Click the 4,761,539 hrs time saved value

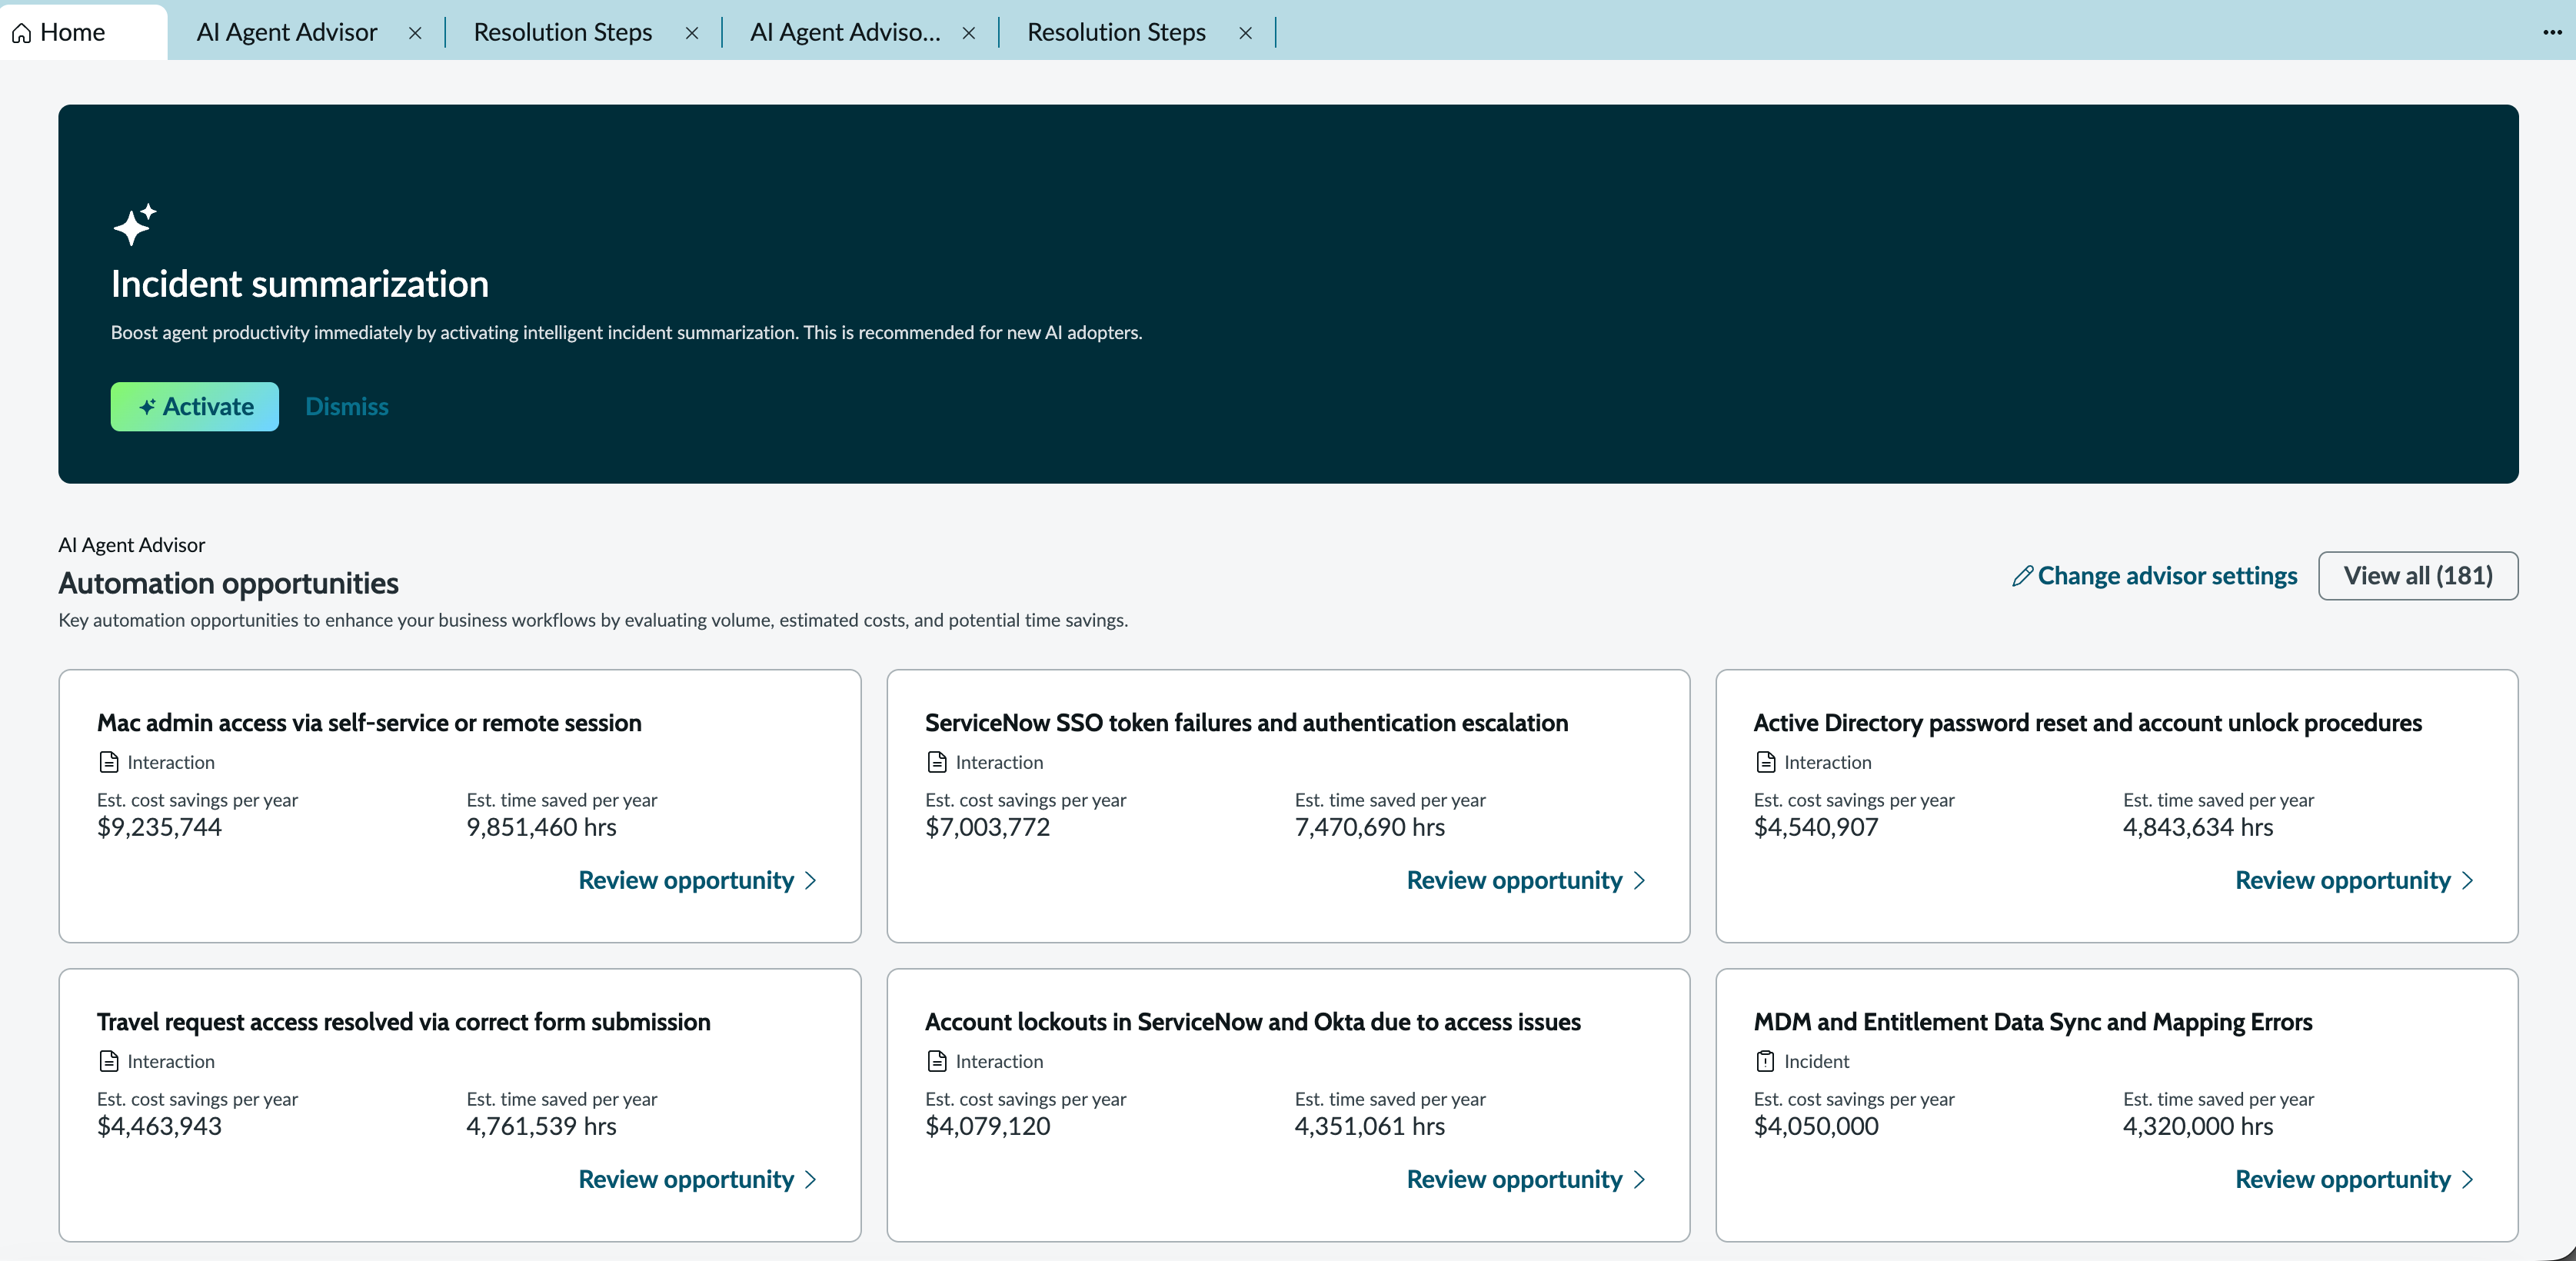coord(541,1126)
